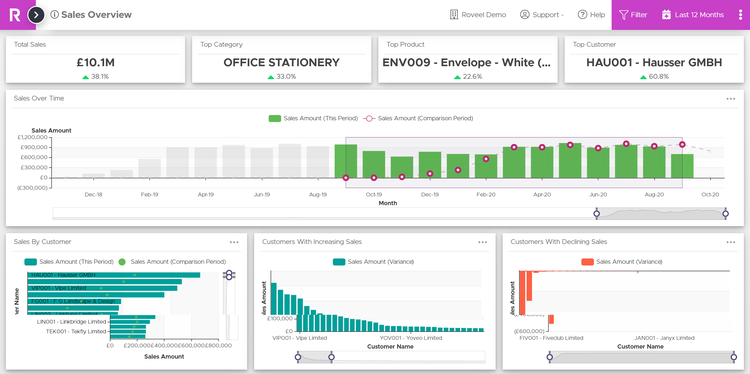Click the left handle of the Month range slider
Viewport: 750px width, 374px height.
(x=596, y=214)
